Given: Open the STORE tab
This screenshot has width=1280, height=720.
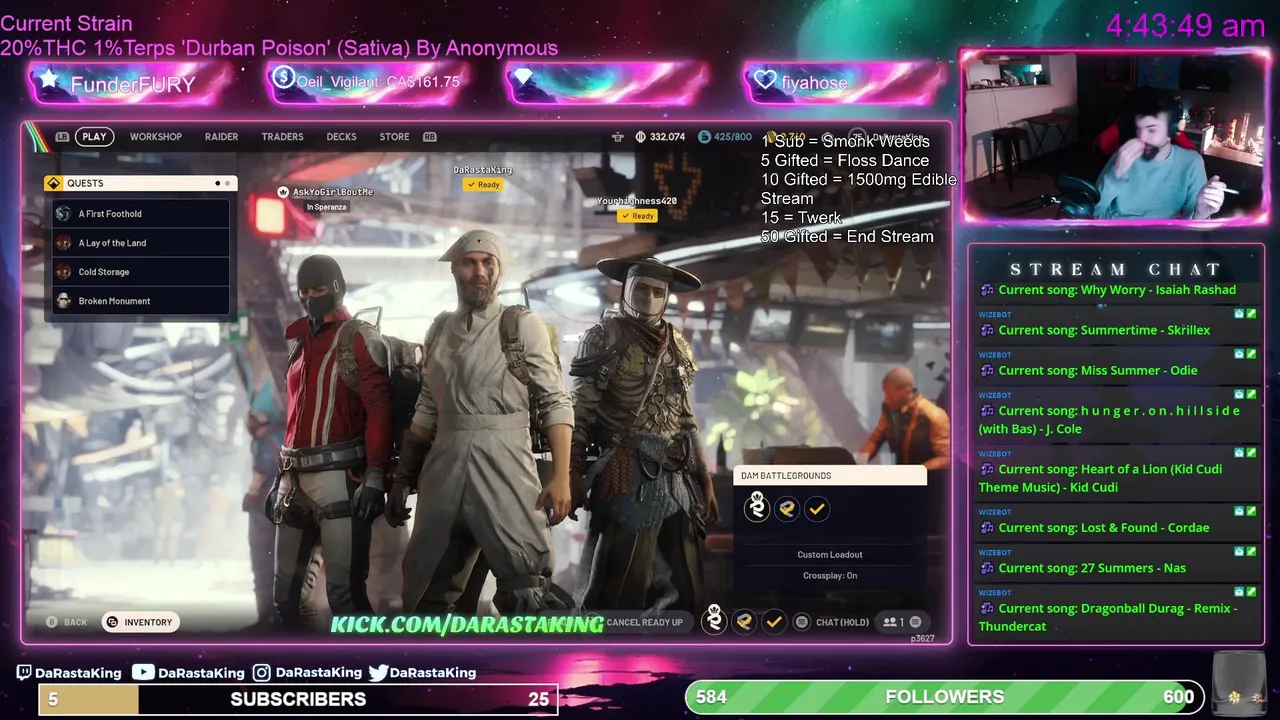Looking at the screenshot, I should pyautogui.click(x=394, y=137).
